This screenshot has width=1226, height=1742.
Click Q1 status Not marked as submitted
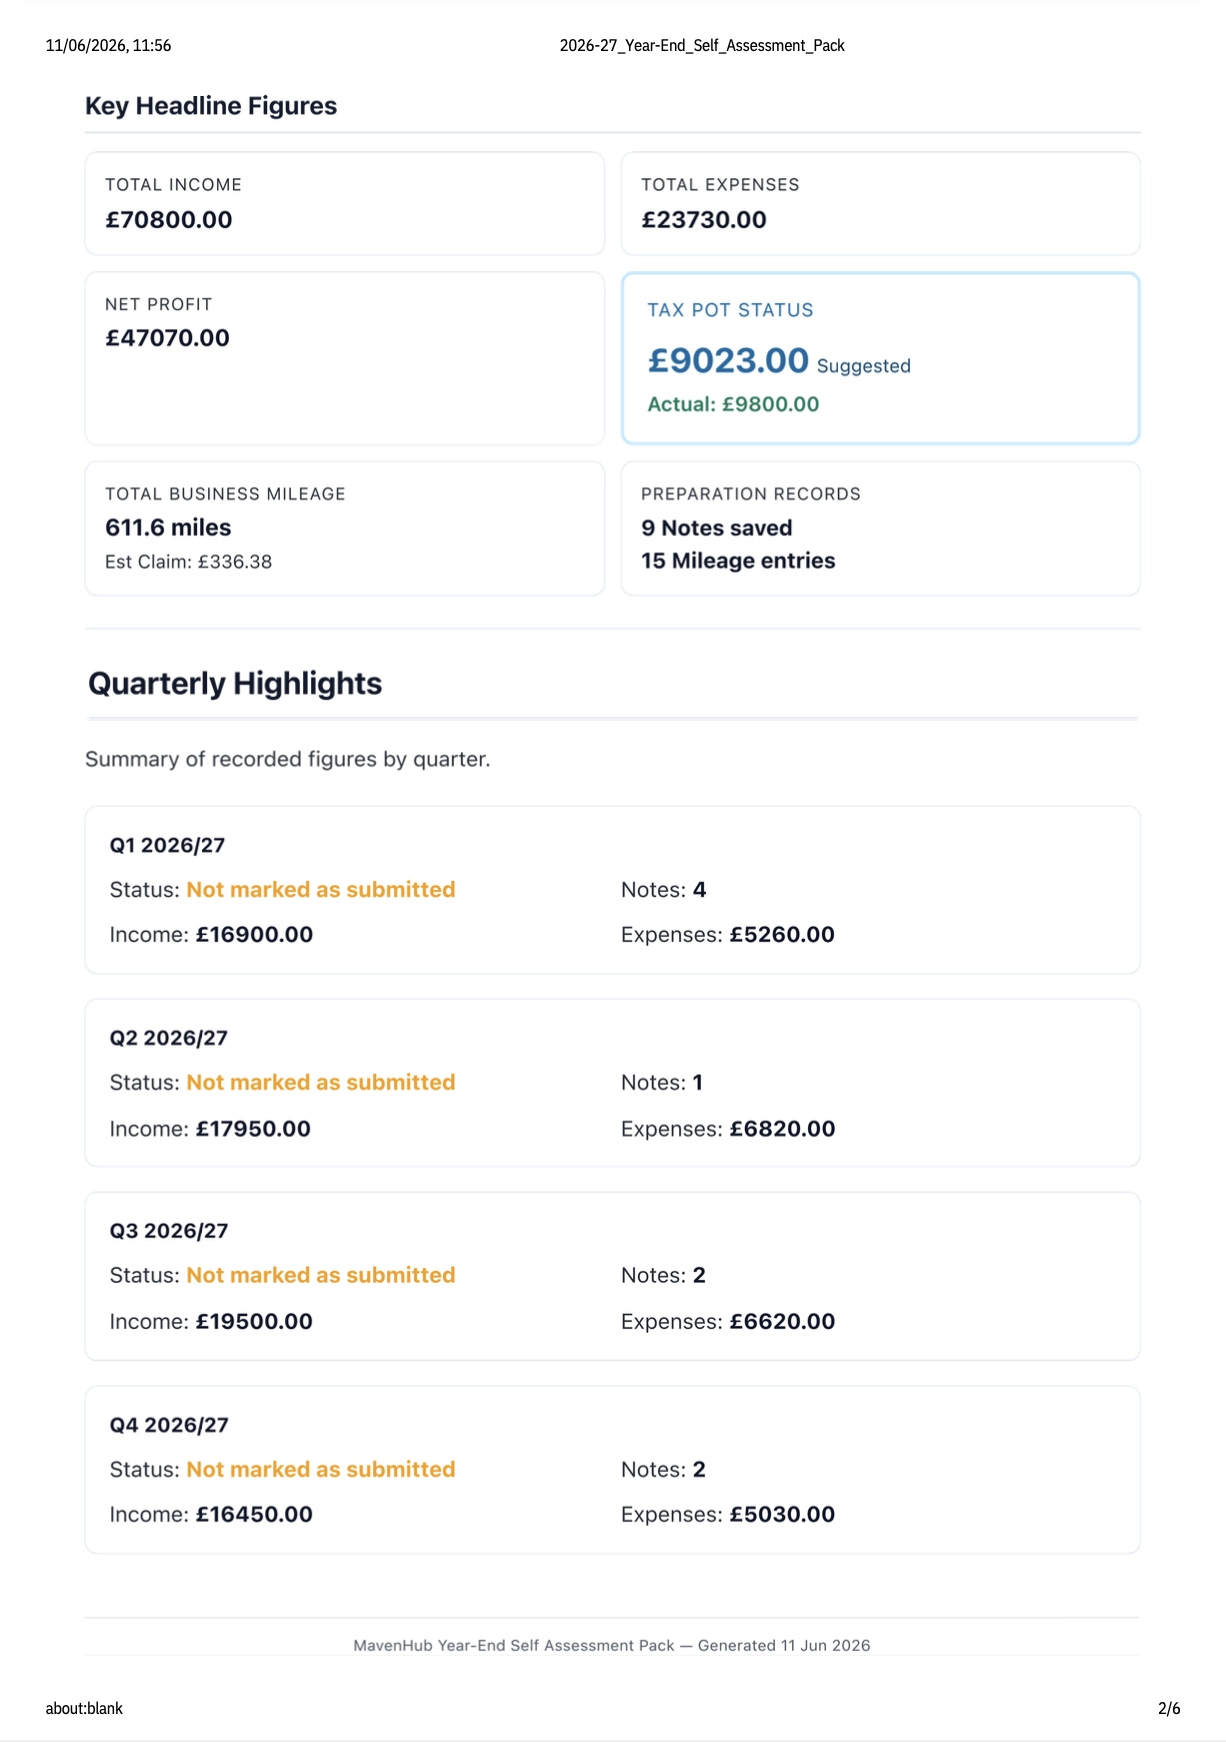pyautogui.click(x=321, y=890)
